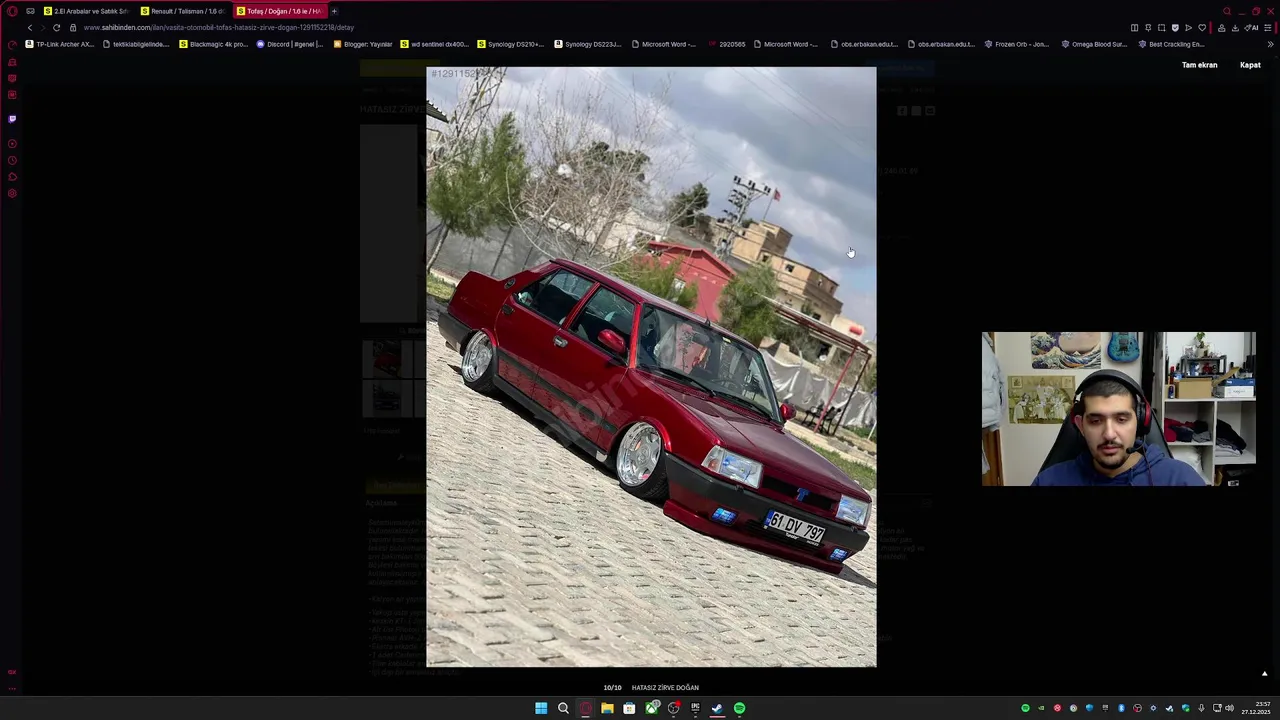Open Xbox app from taskbar
This screenshot has width=1280, height=720.
click(x=652, y=708)
